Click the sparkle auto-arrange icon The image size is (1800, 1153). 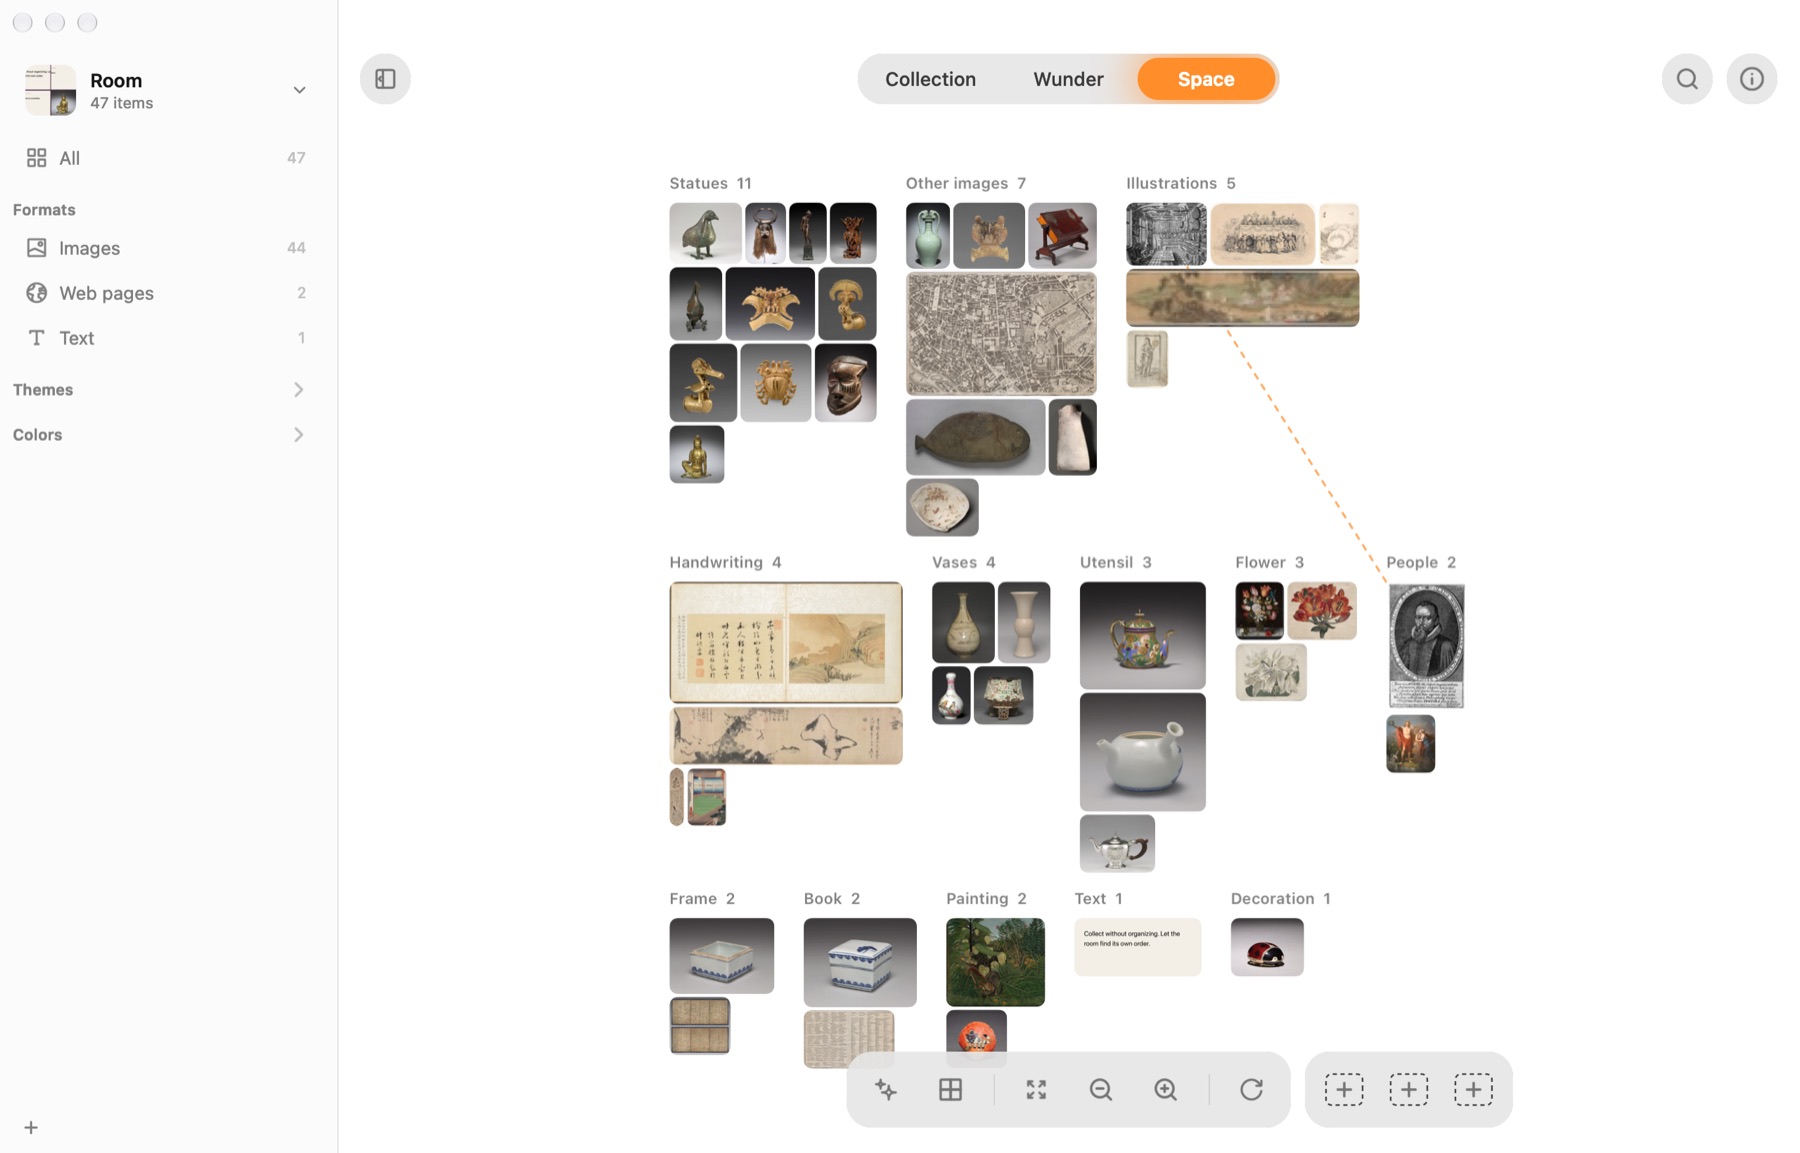point(886,1089)
